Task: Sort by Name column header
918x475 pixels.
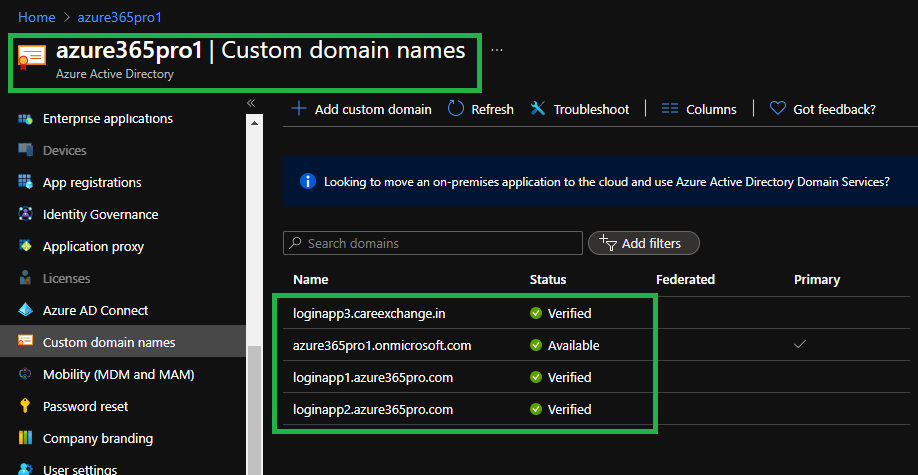Action: click(x=310, y=279)
